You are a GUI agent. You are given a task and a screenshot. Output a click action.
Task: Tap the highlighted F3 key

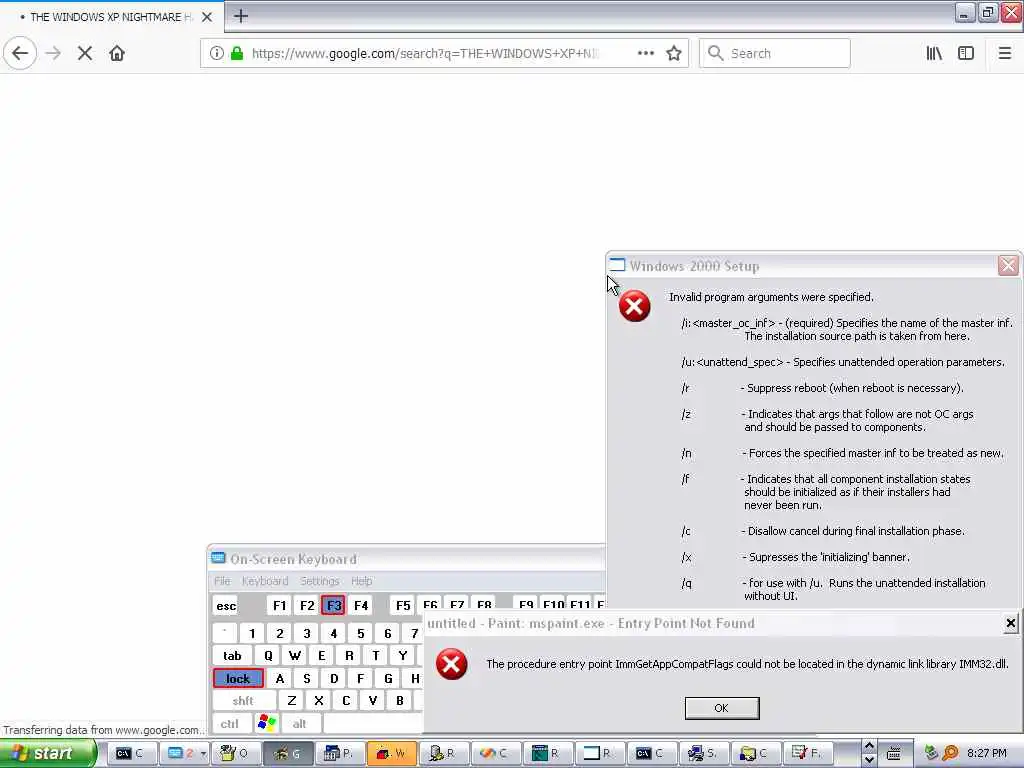click(x=333, y=605)
